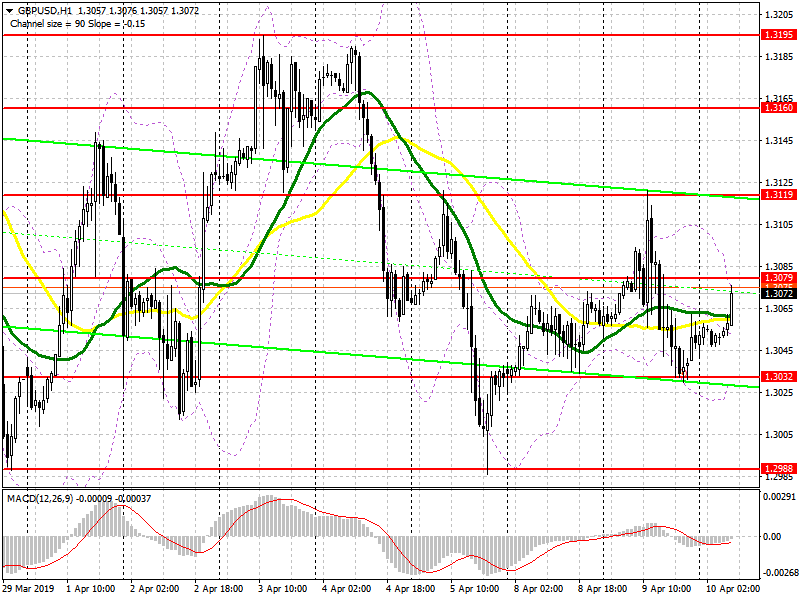Click the 0.00291 value on MACD scale
This screenshot has height=600, width=800.
point(779,496)
